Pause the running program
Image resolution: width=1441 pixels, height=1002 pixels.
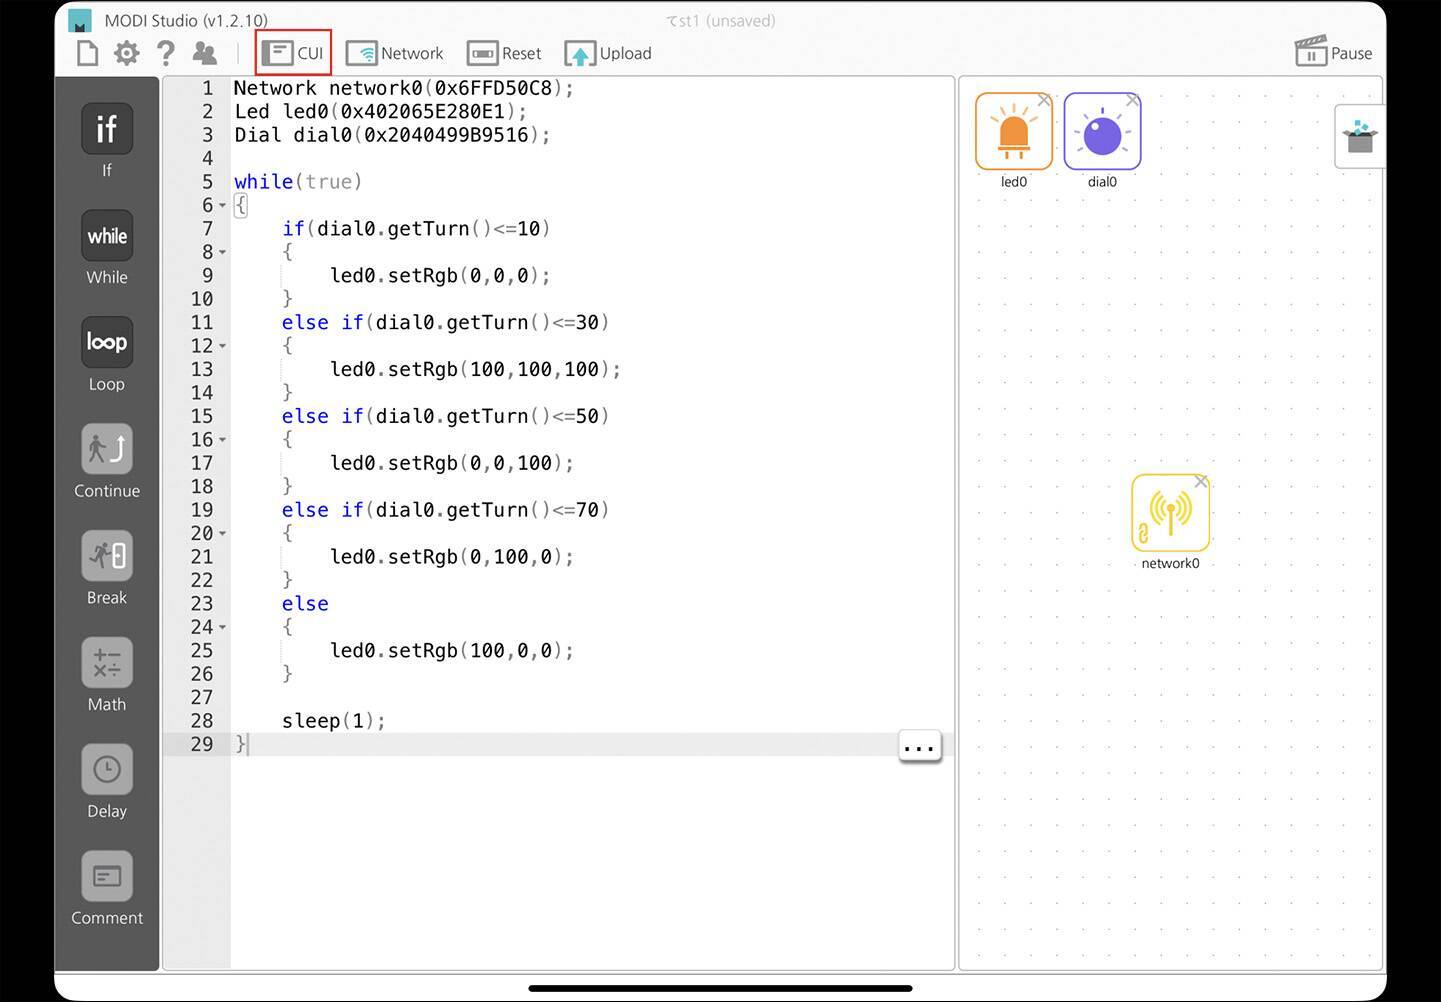tap(1333, 53)
